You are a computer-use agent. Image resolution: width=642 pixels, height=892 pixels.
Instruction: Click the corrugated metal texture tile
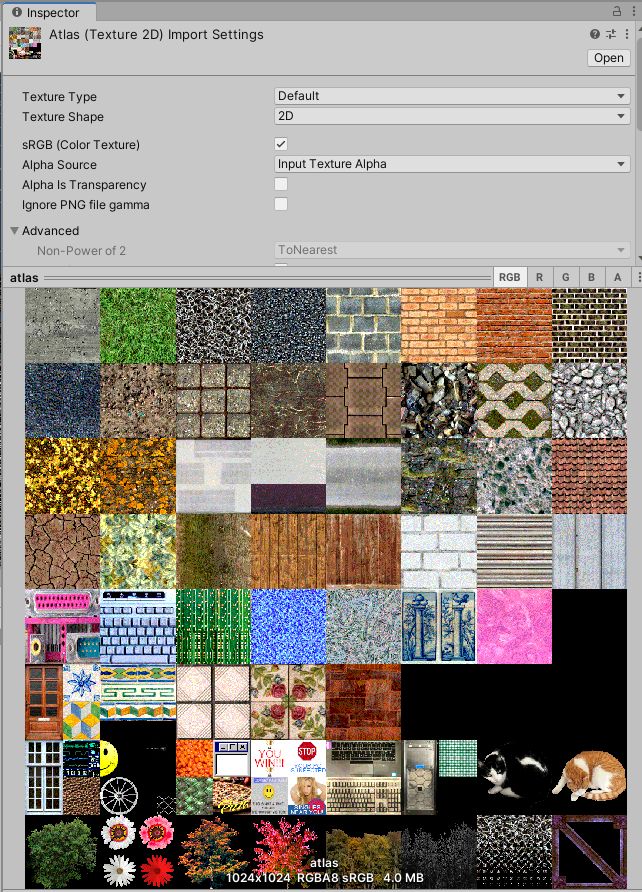click(514, 551)
